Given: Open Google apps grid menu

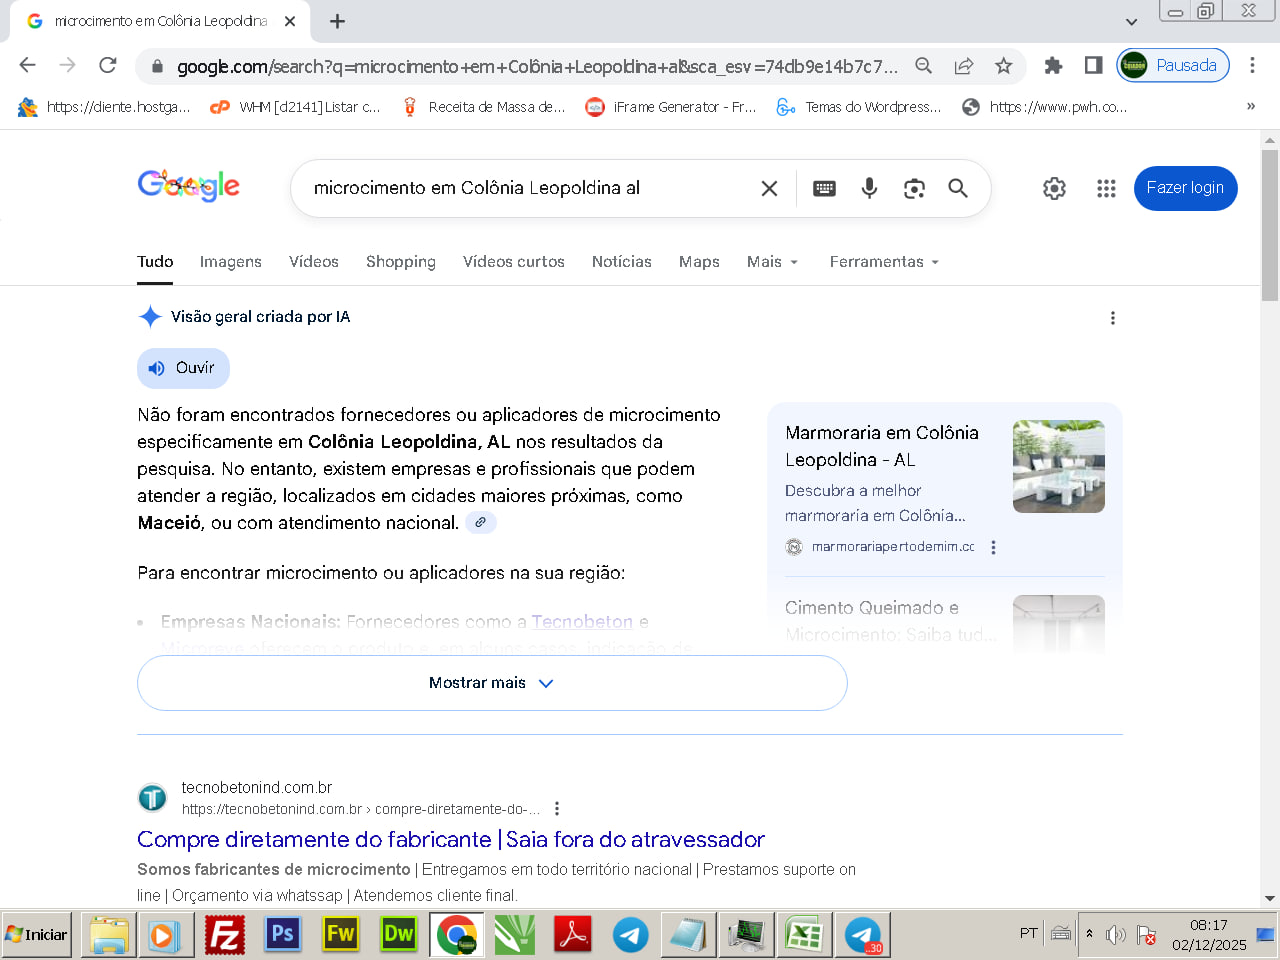Looking at the screenshot, I should [1106, 188].
